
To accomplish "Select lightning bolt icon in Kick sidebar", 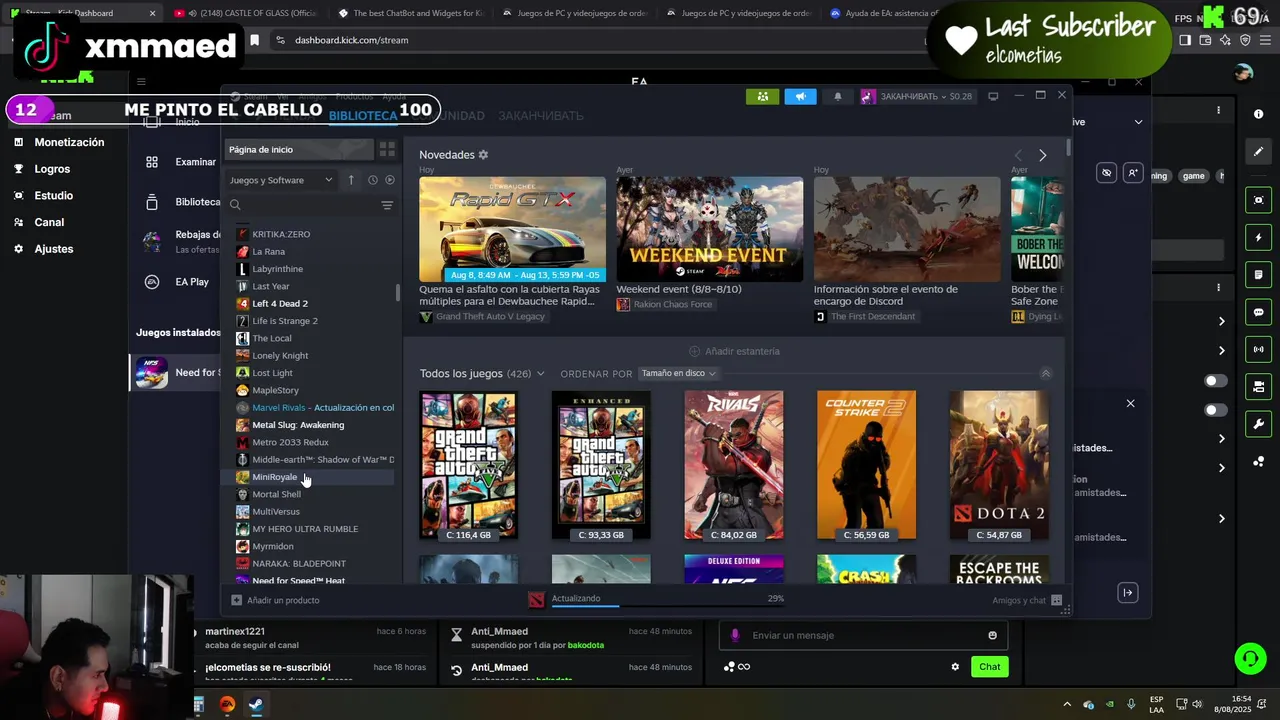I will point(1258,238).
